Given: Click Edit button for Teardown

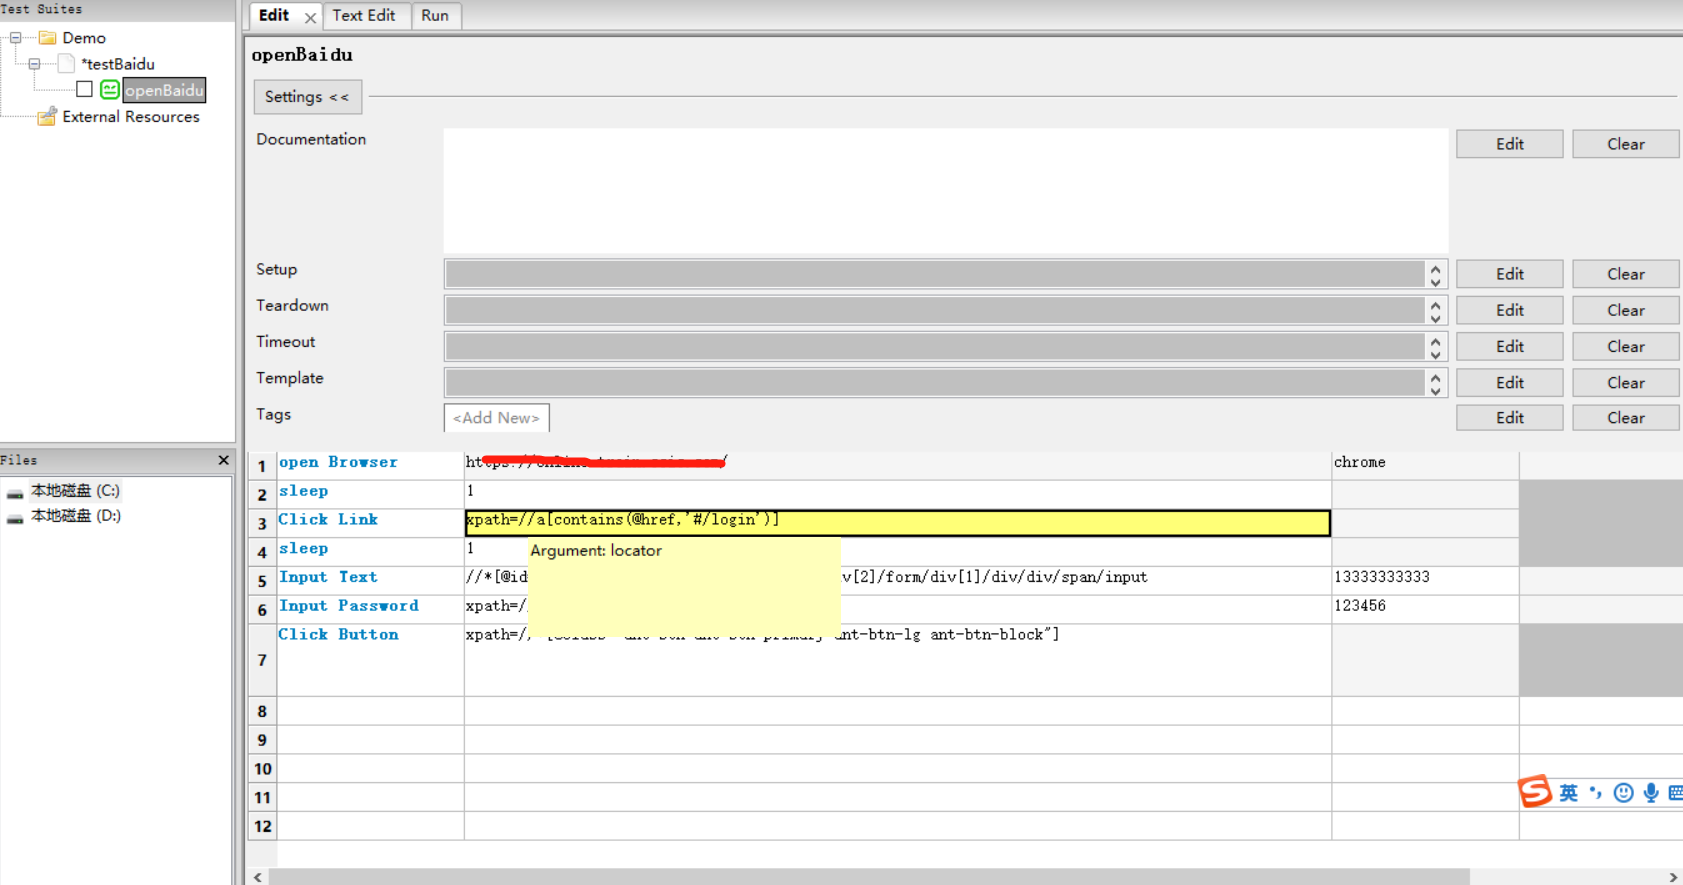Looking at the screenshot, I should pos(1510,310).
